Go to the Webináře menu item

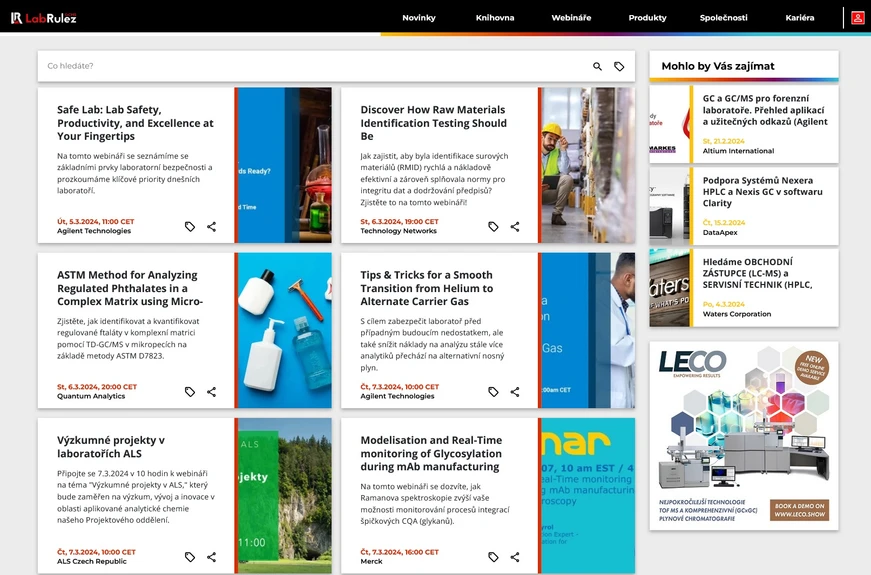coord(571,18)
